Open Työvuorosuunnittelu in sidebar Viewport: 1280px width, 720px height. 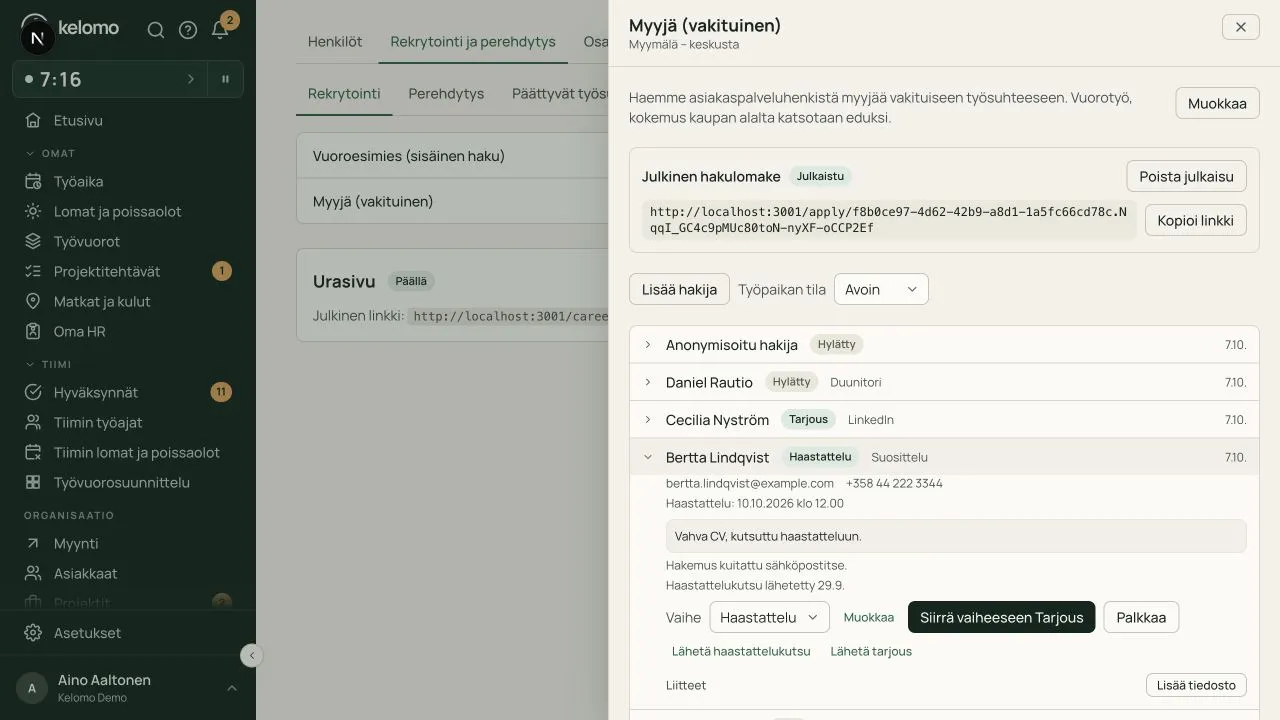[x=128, y=482]
